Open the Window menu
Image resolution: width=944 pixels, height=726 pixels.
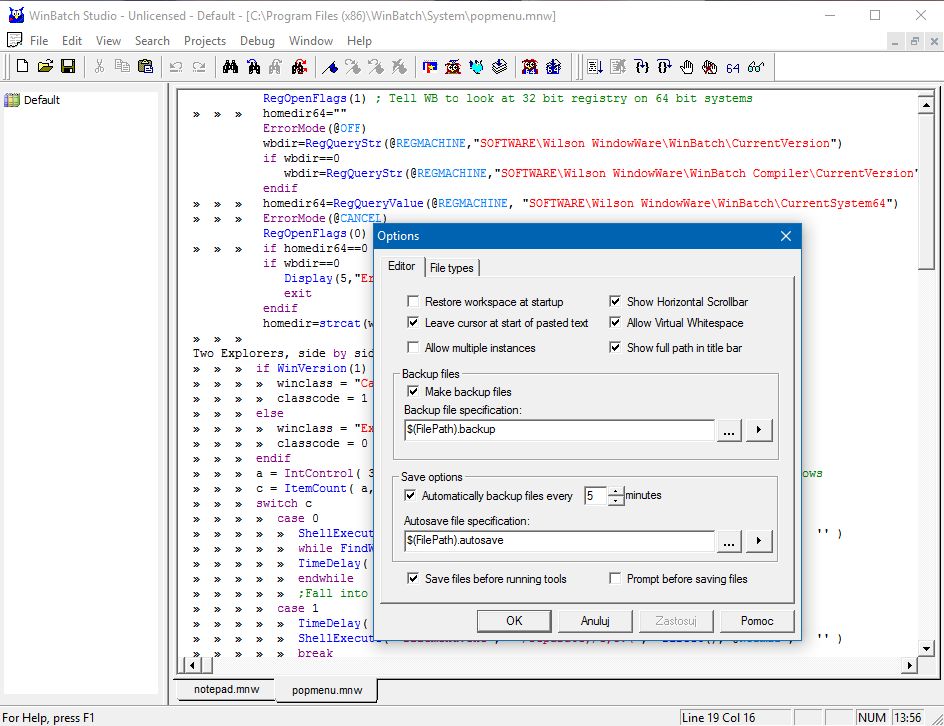click(x=311, y=41)
